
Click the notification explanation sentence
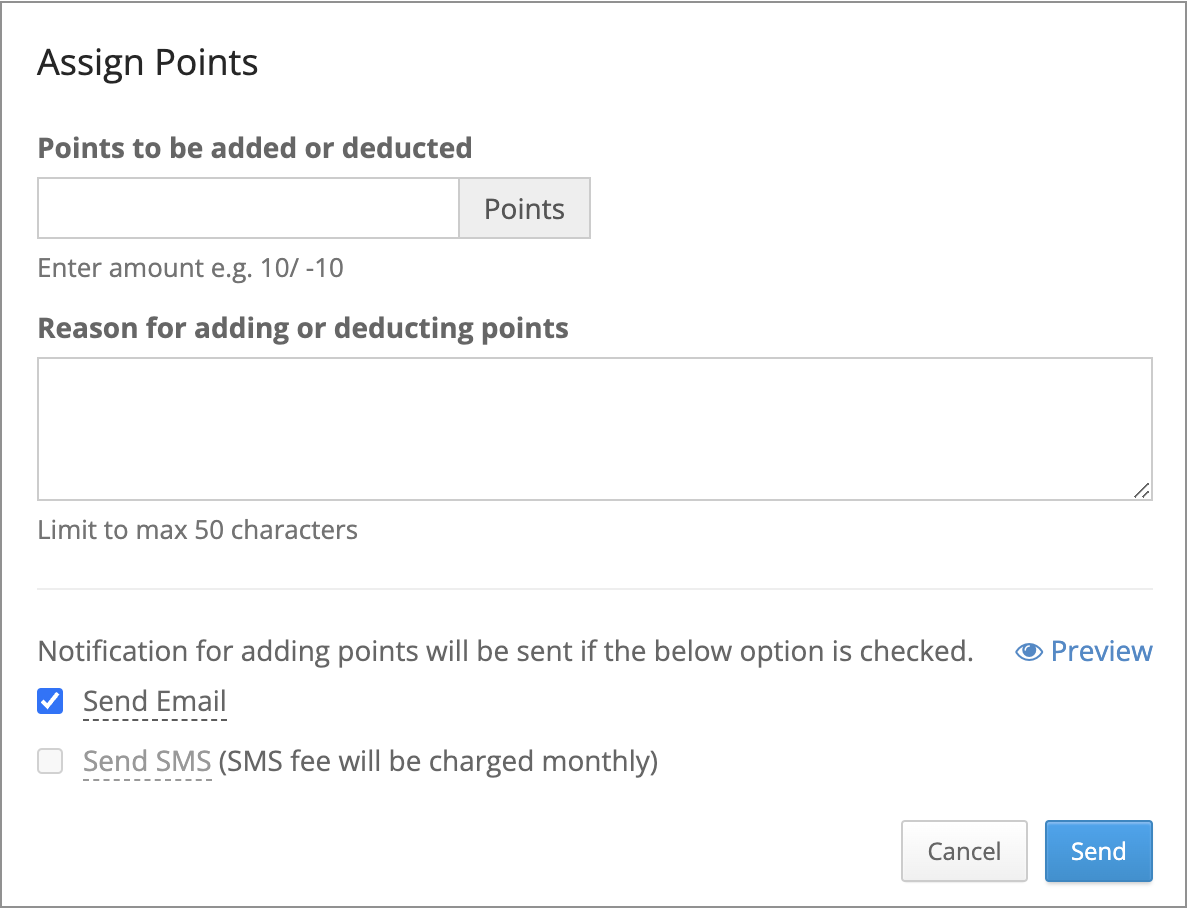[505, 651]
